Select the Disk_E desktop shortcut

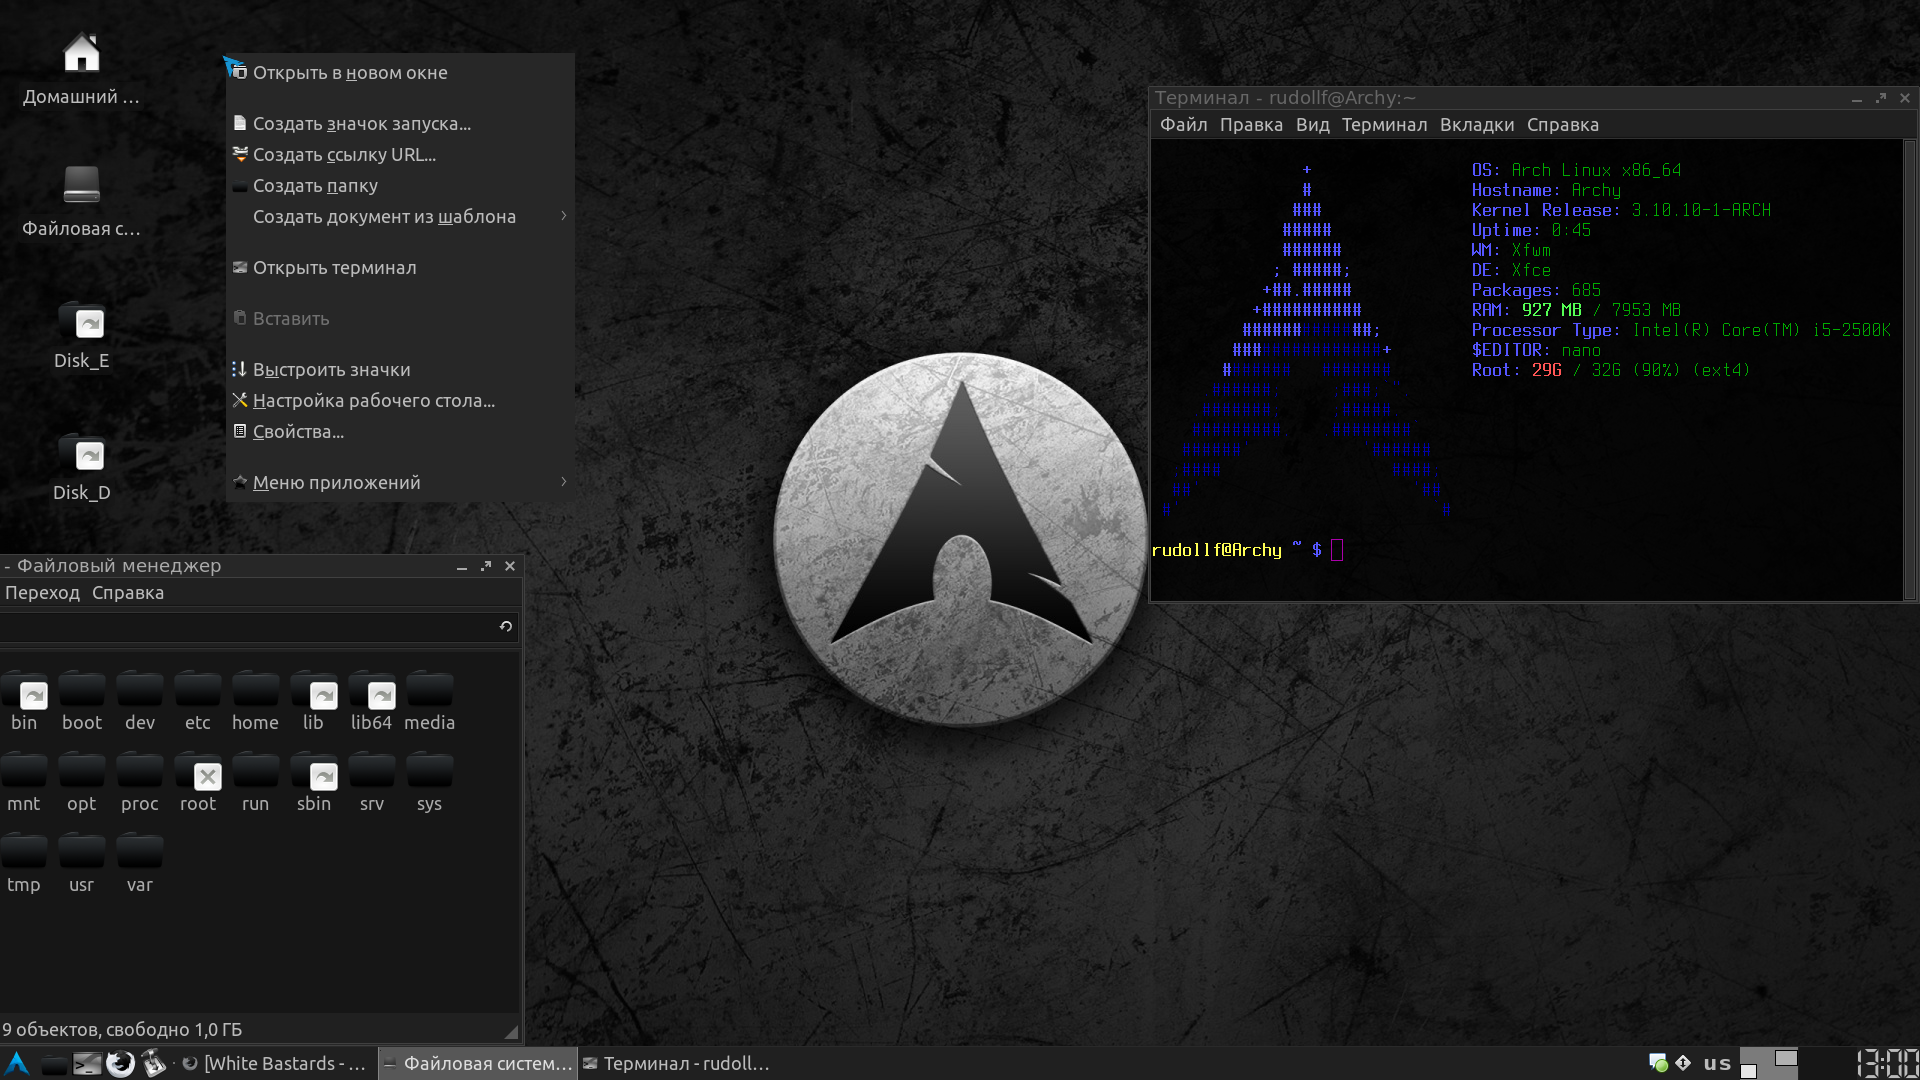pyautogui.click(x=81, y=334)
